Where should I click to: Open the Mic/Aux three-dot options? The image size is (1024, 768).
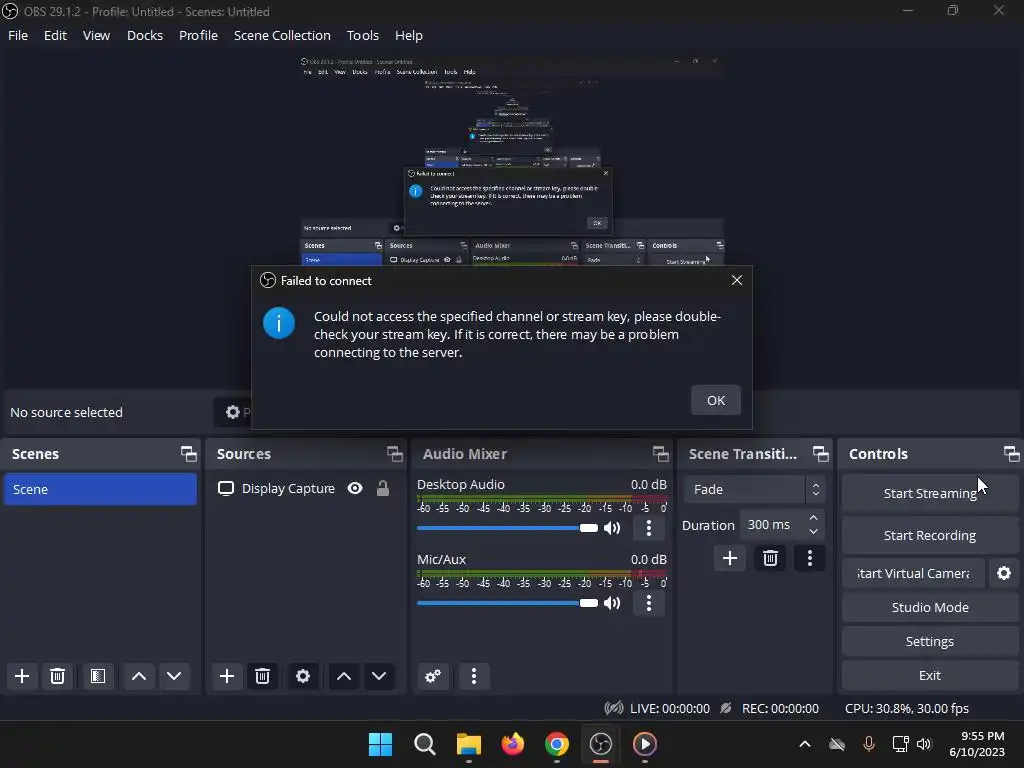[648, 603]
